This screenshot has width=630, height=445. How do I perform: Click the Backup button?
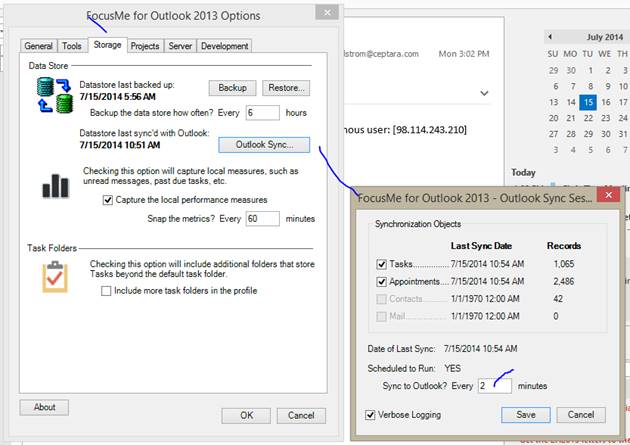point(232,88)
